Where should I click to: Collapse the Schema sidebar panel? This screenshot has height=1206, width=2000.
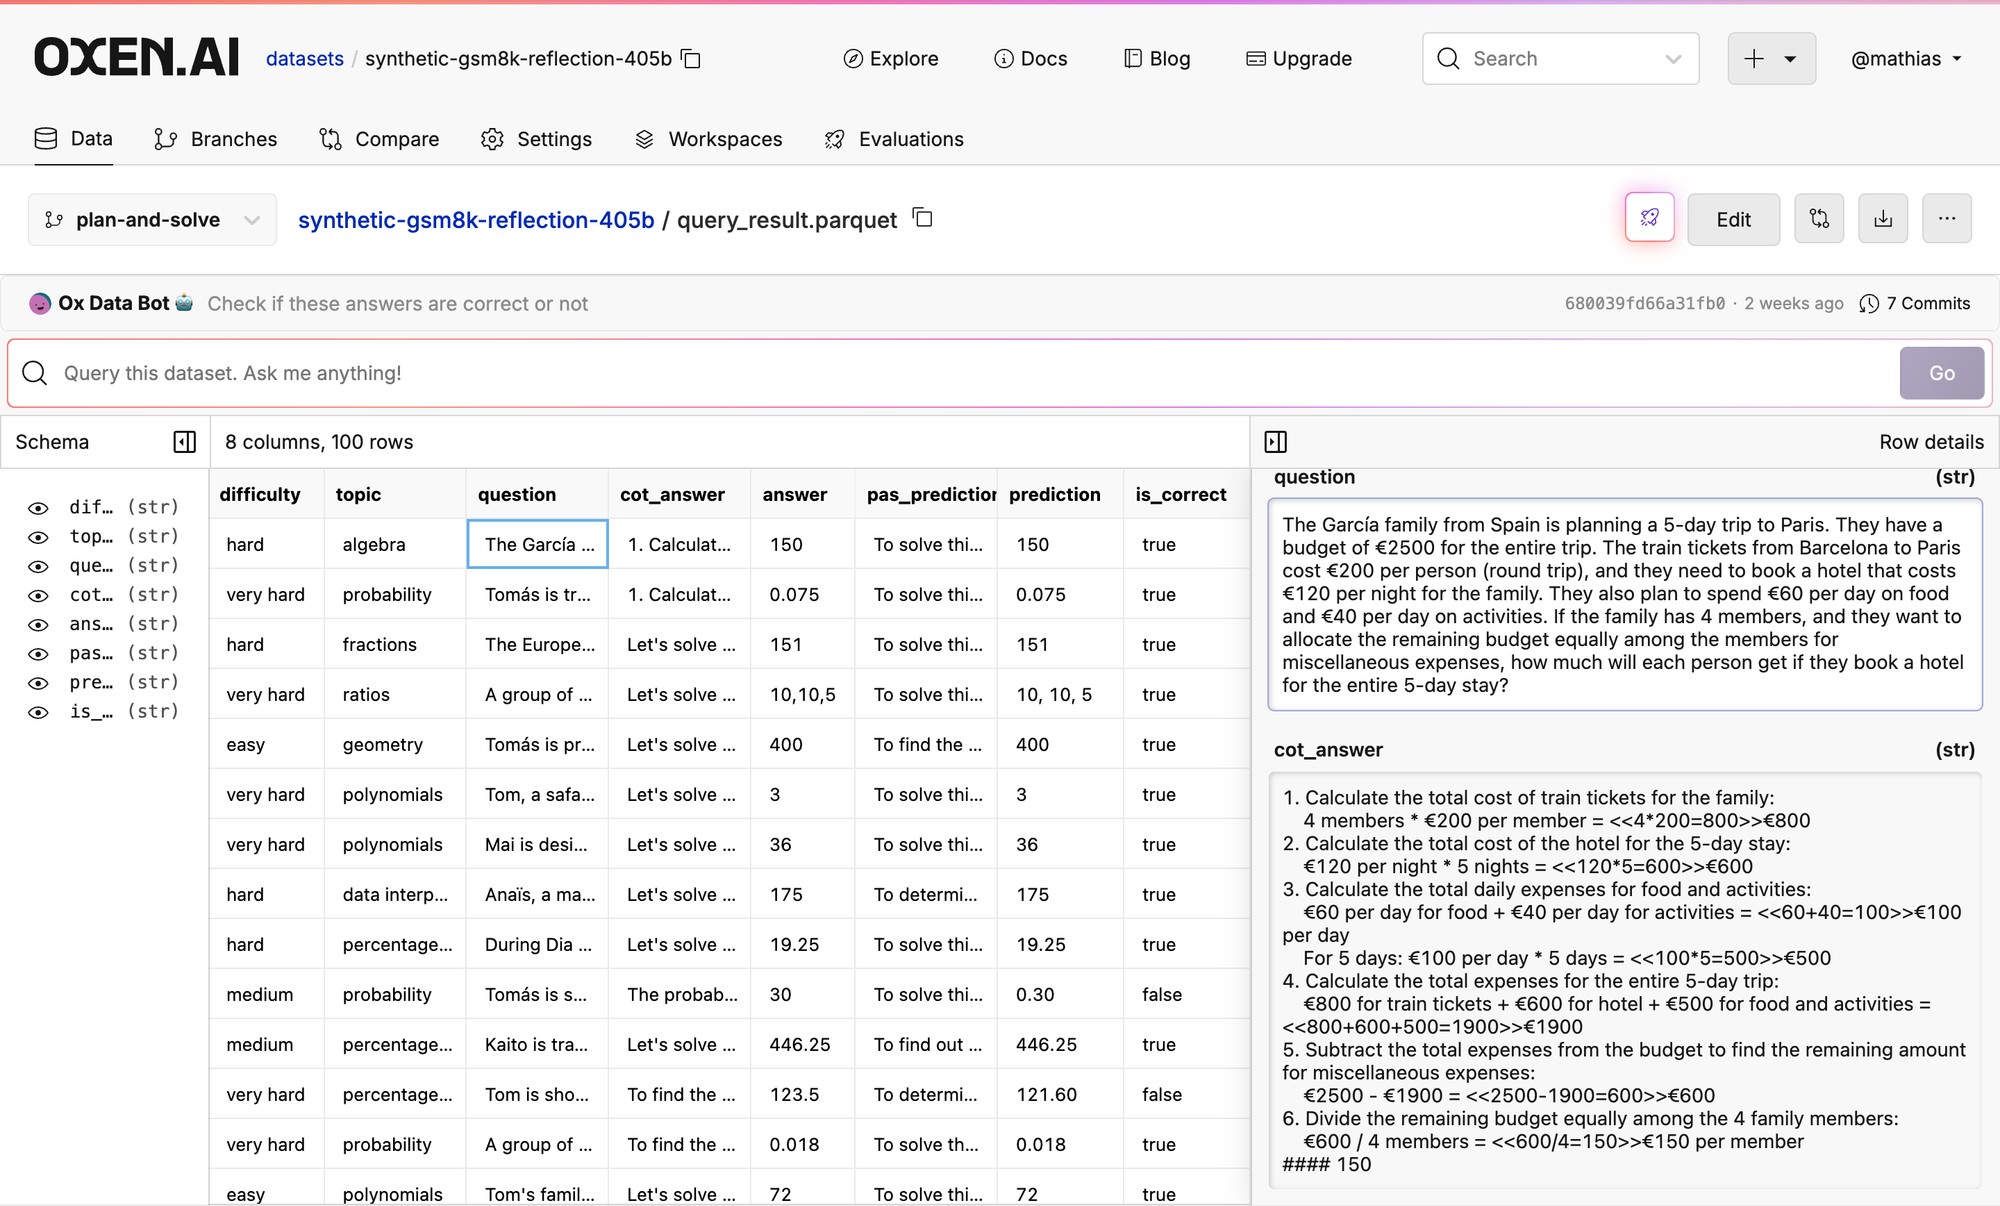185,442
